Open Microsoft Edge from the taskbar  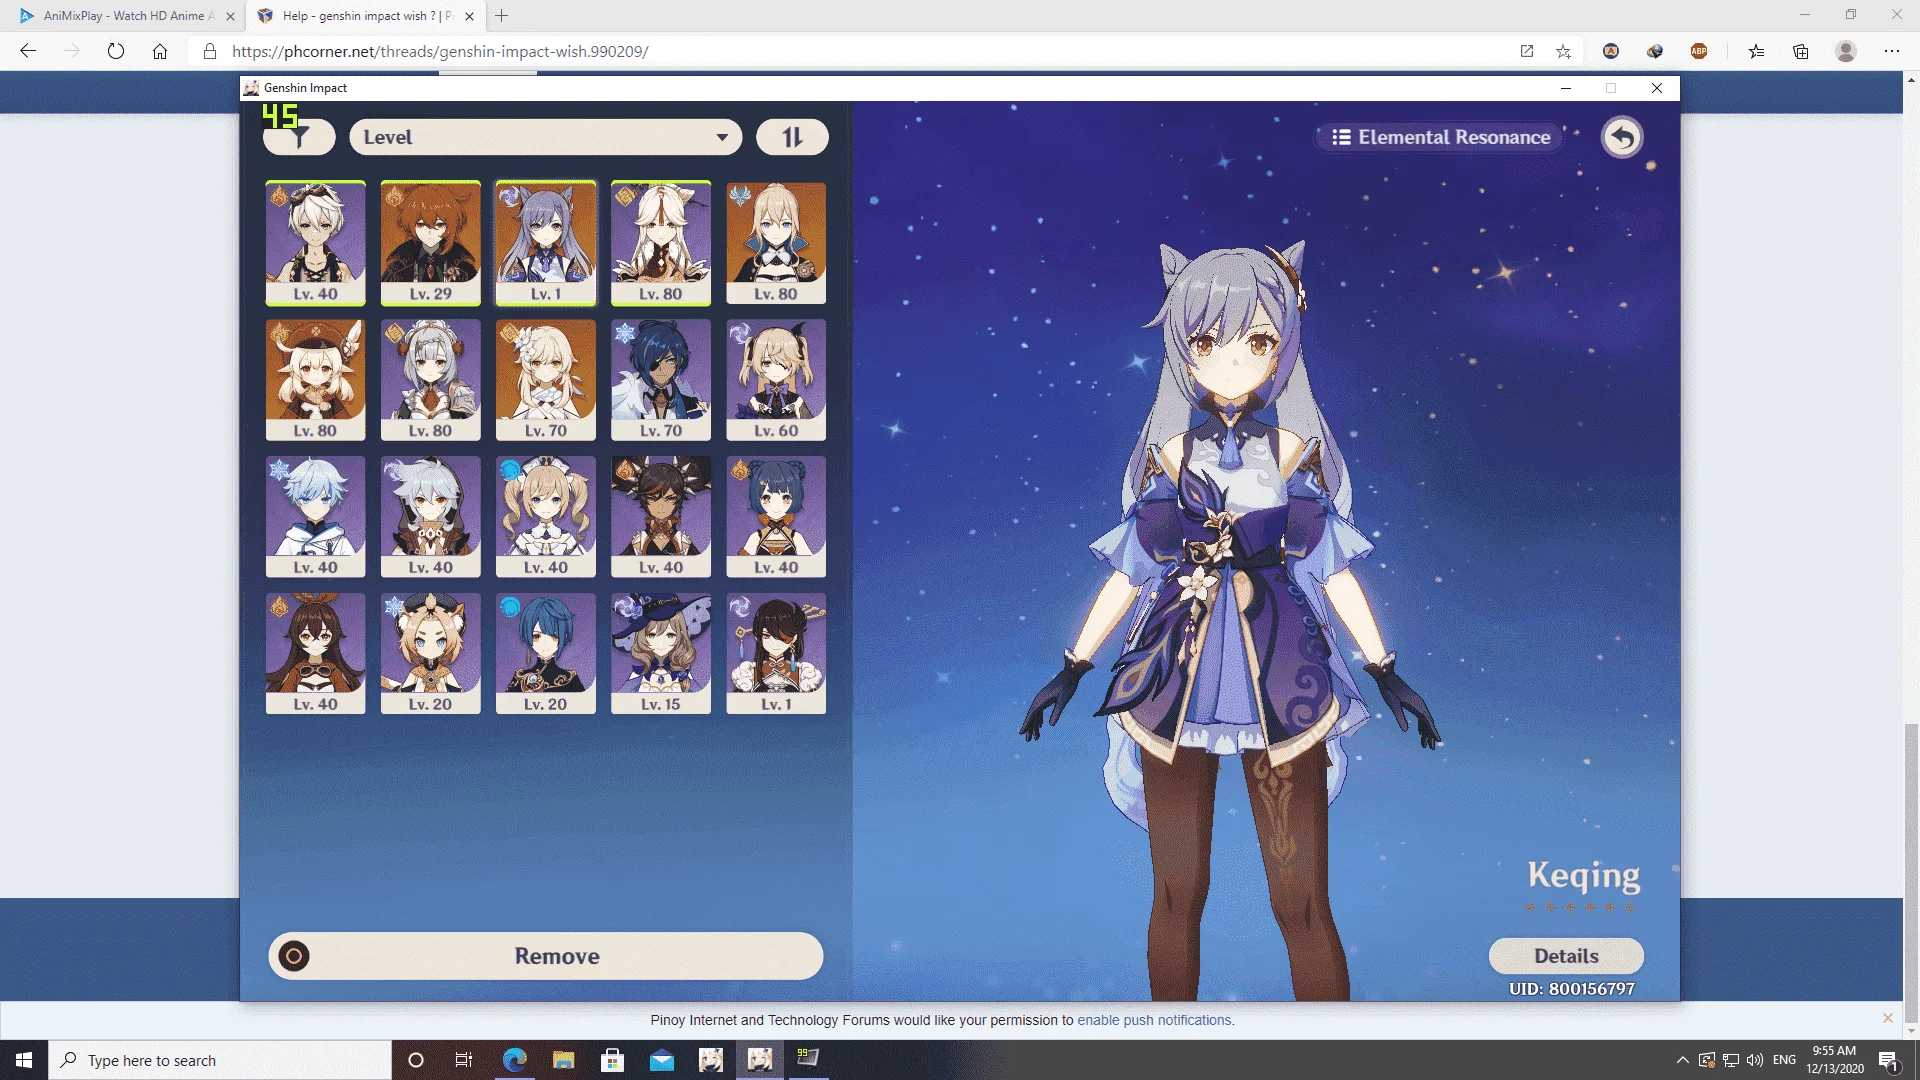point(514,1060)
